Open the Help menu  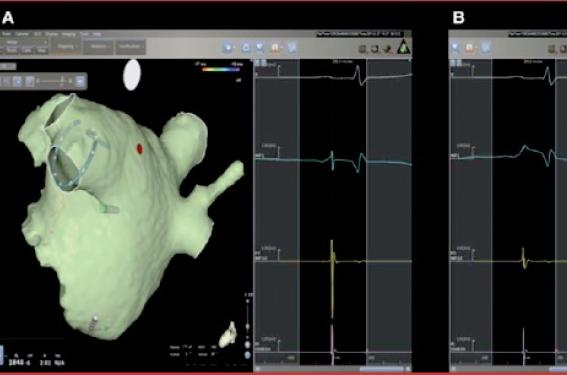97,34
